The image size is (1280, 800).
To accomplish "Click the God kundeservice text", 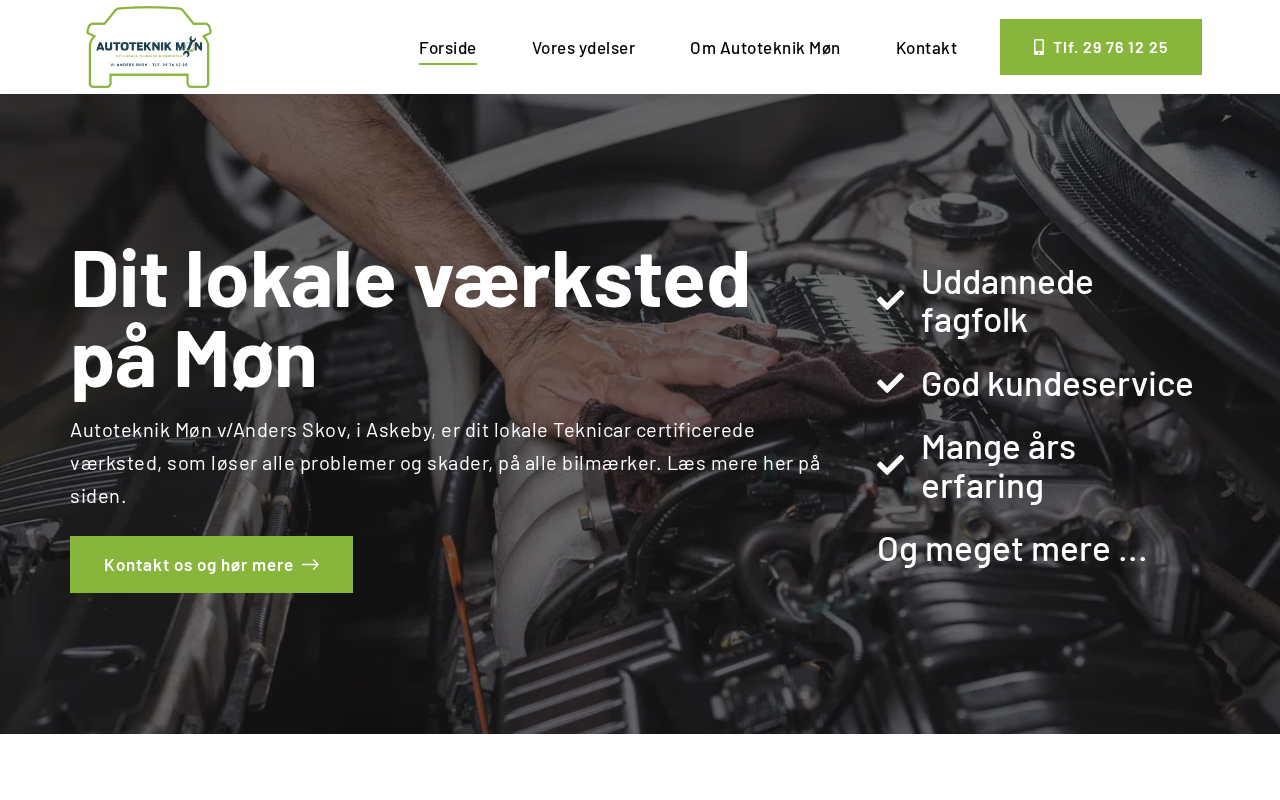I will pos(1057,384).
